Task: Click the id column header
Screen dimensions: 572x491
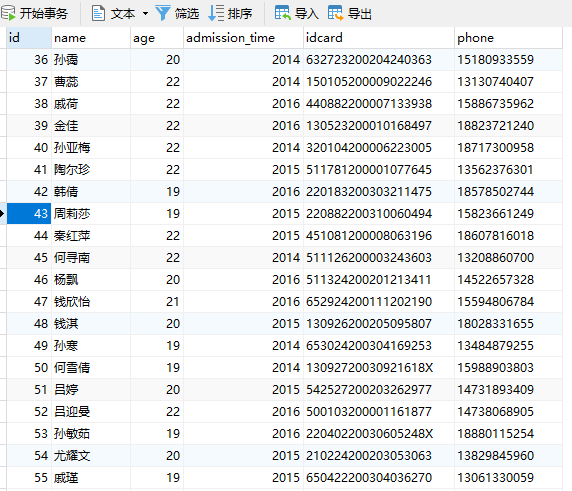Action: tap(29, 38)
